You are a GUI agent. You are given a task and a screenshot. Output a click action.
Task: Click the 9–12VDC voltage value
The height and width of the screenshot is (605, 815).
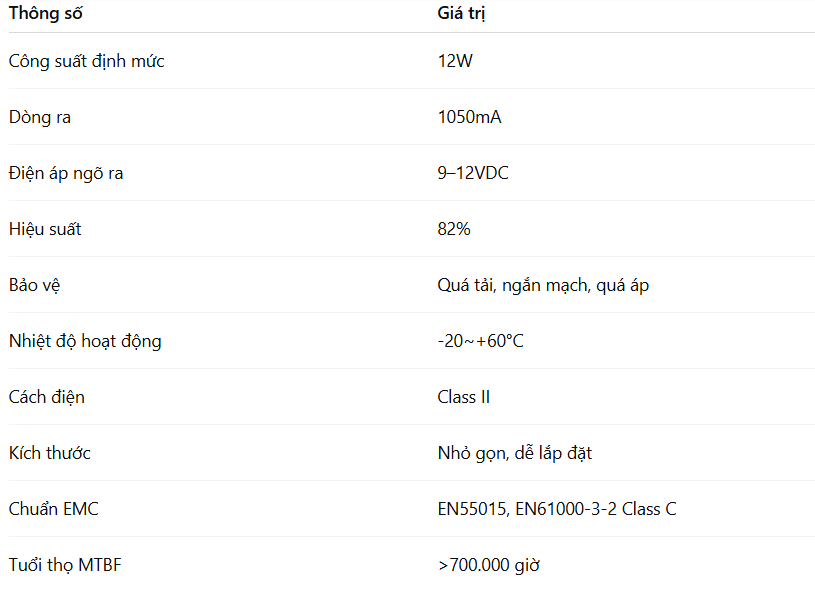point(473,173)
